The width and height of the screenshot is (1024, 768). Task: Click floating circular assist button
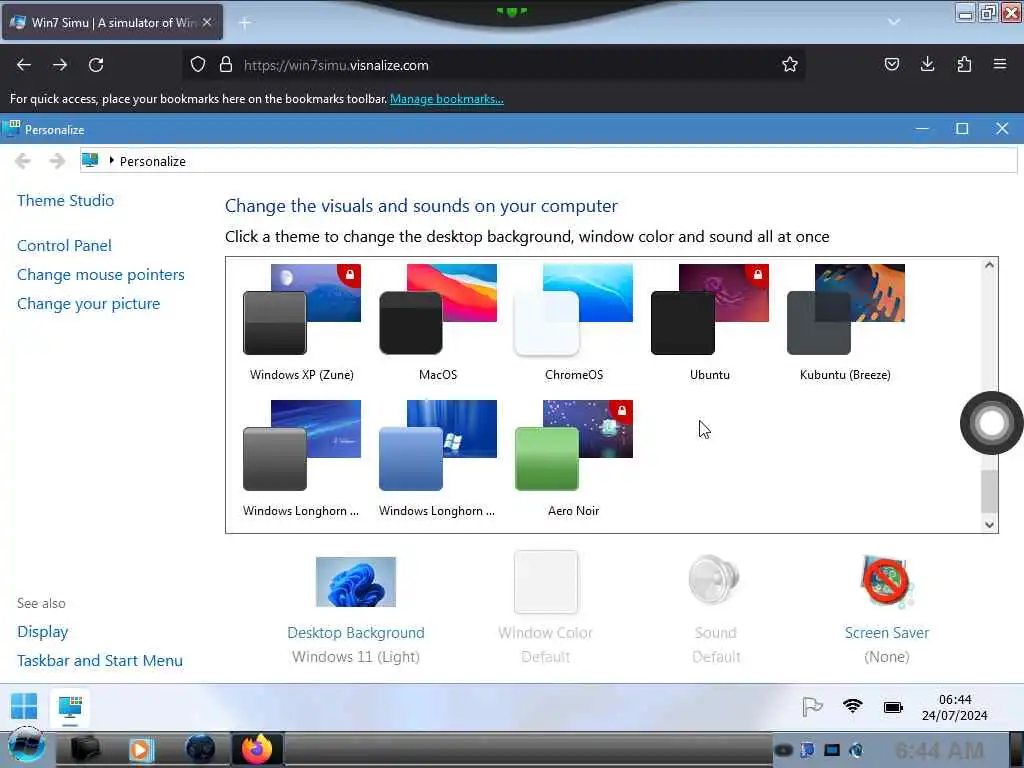coord(991,423)
